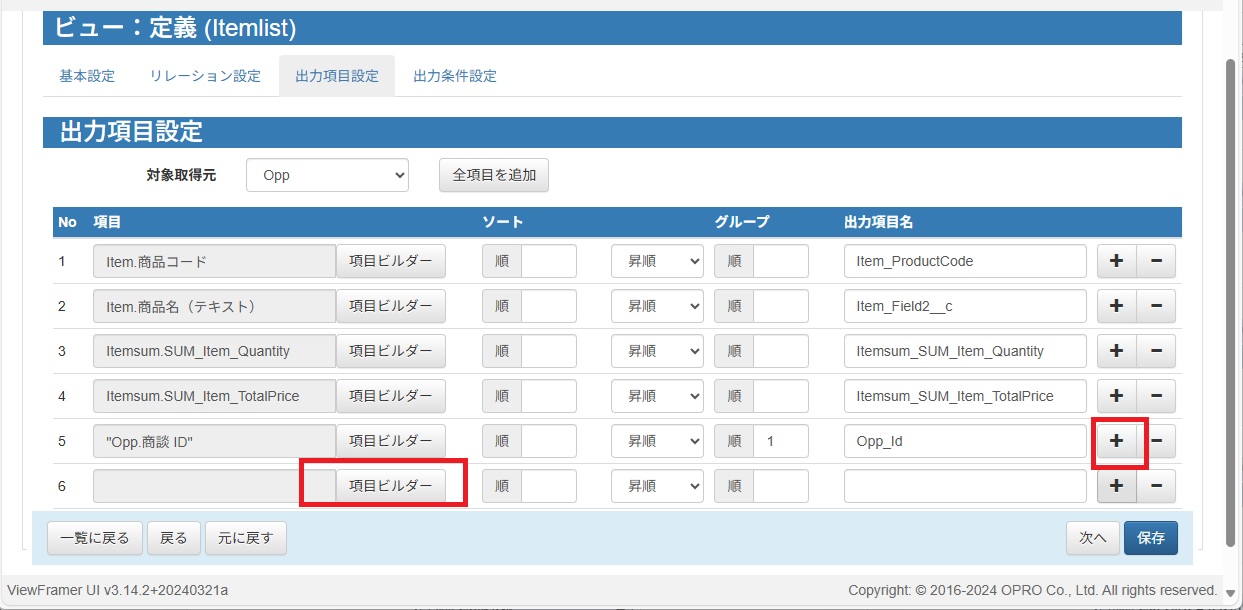1243x610 pixels.
Task: Click the plus icon on row 6
Action: tap(1117, 486)
